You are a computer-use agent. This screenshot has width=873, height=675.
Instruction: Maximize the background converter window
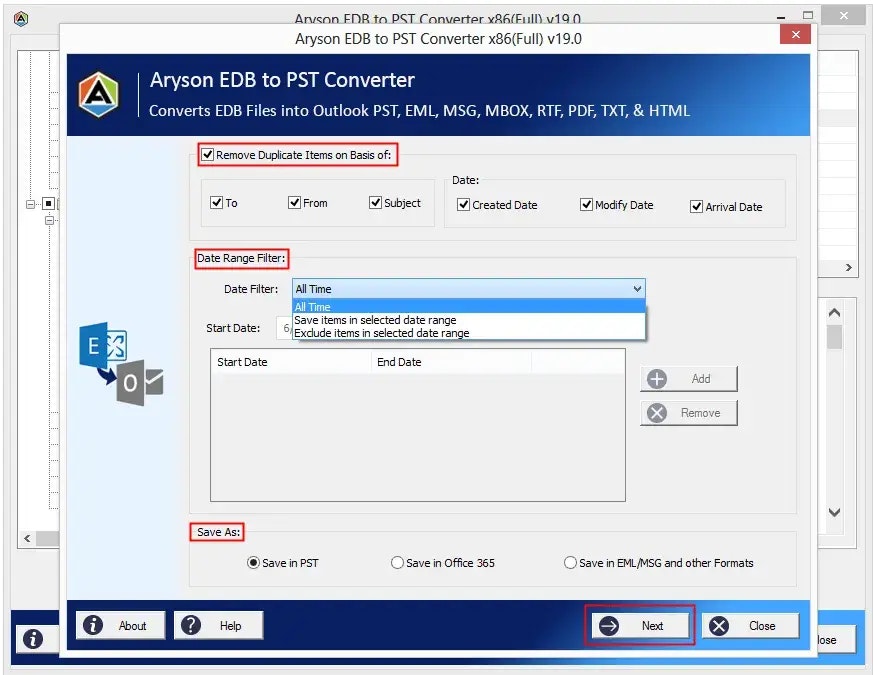click(808, 15)
